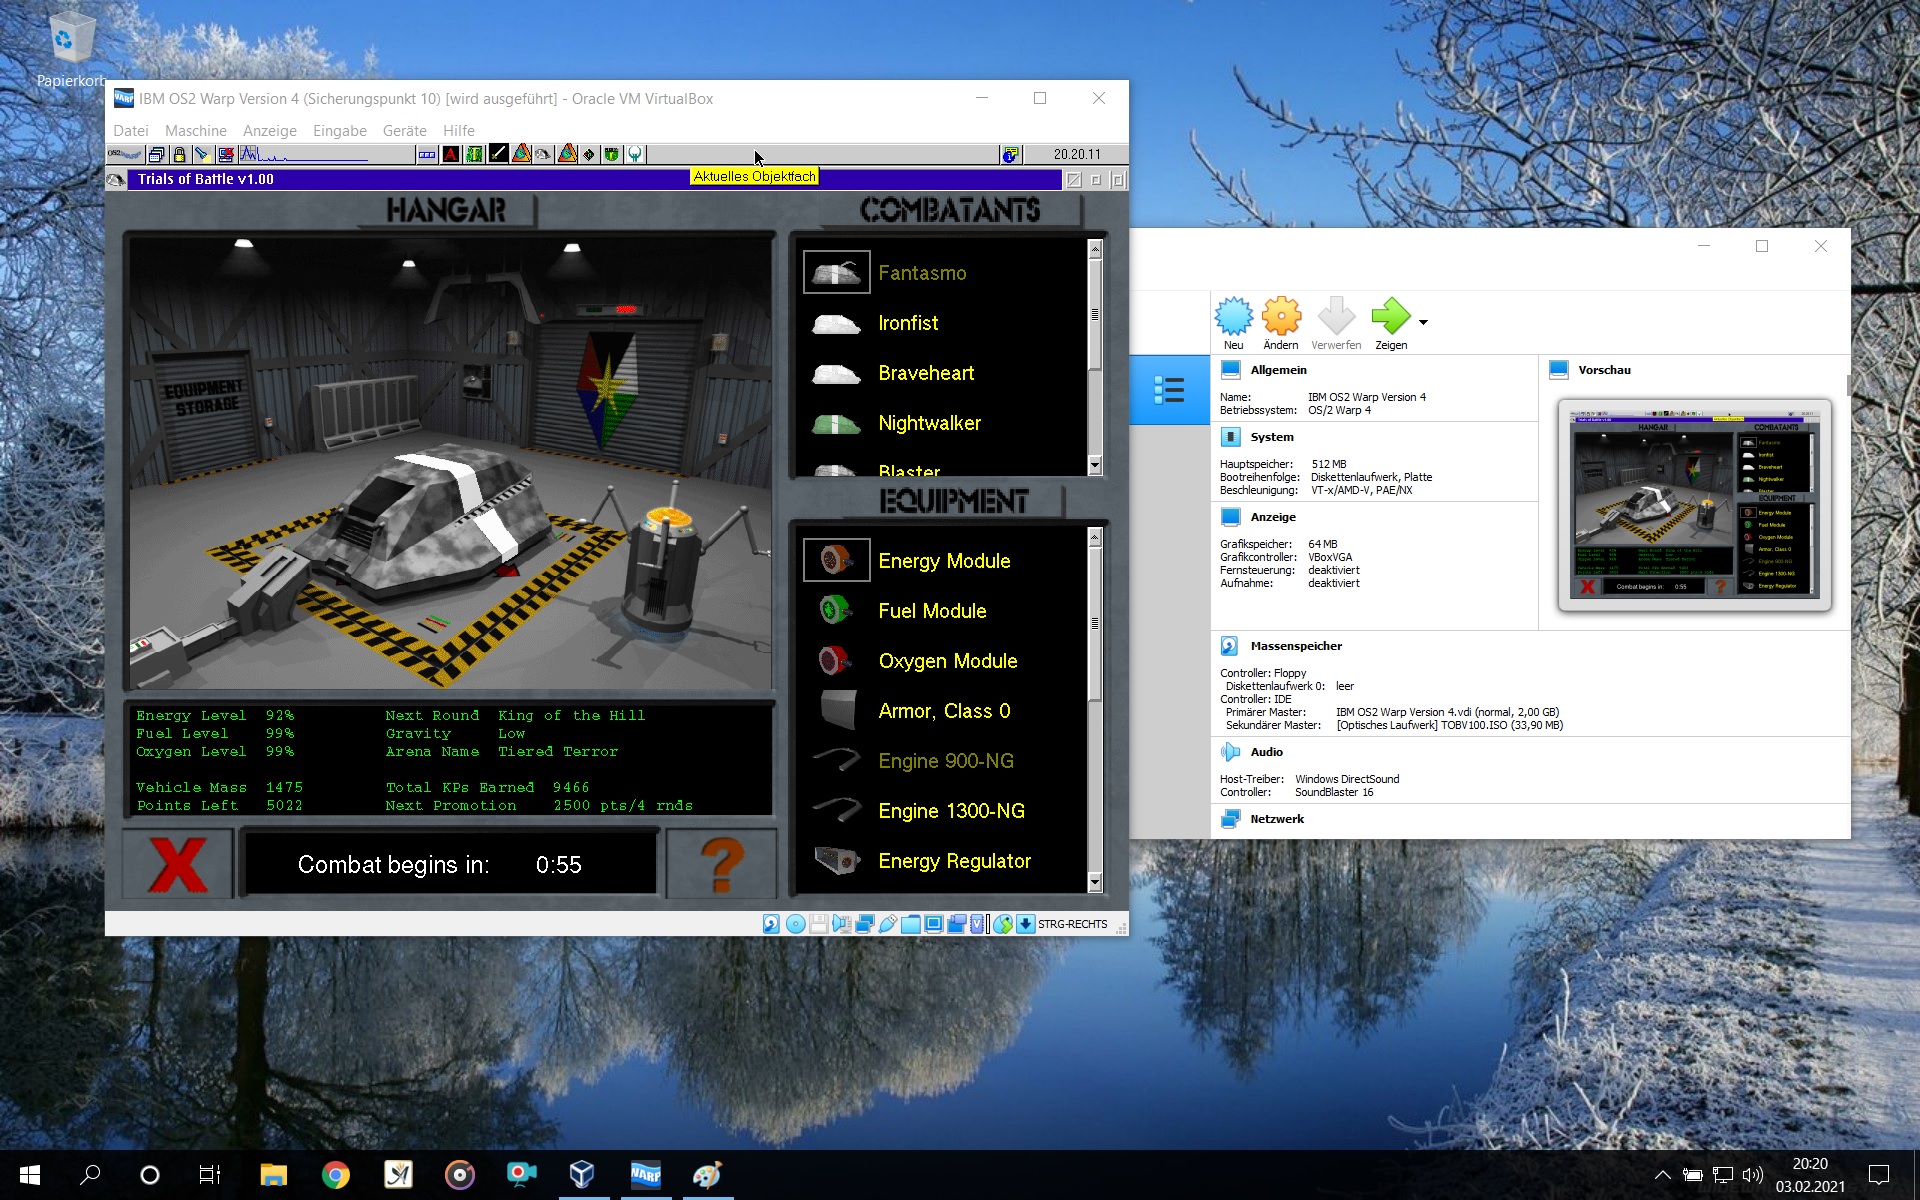Click the shutdown icon in WarpCenter

(226, 154)
